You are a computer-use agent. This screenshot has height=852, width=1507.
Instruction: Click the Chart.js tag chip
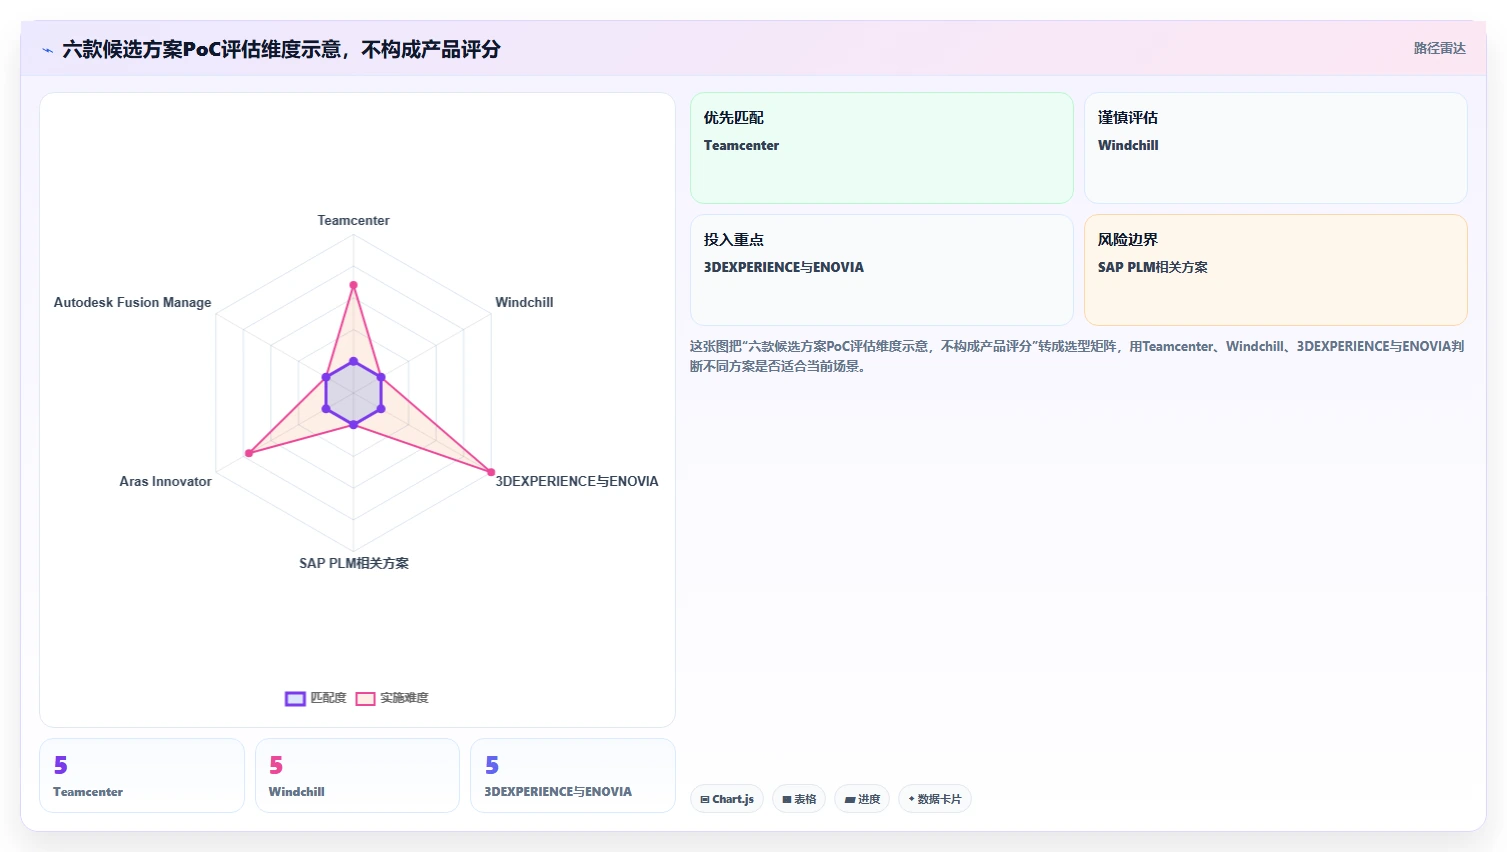[x=727, y=799]
